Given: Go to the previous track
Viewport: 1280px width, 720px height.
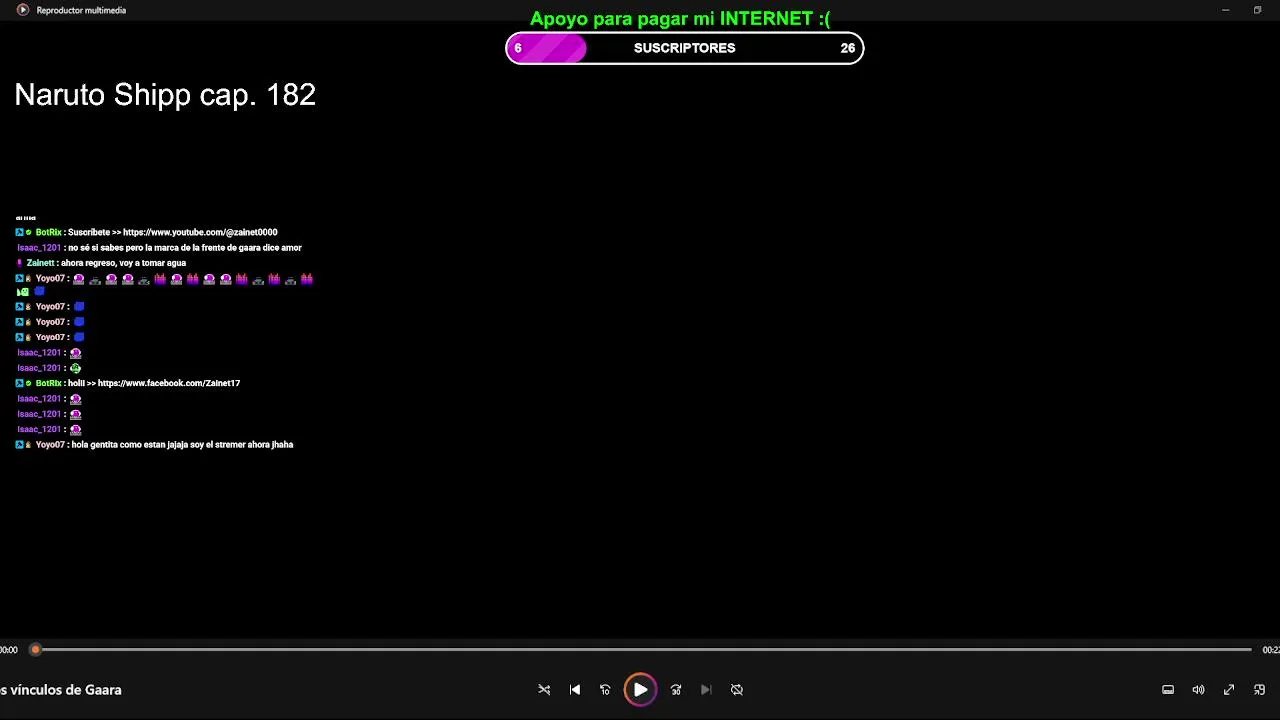Looking at the screenshot, I should [575, 689].
